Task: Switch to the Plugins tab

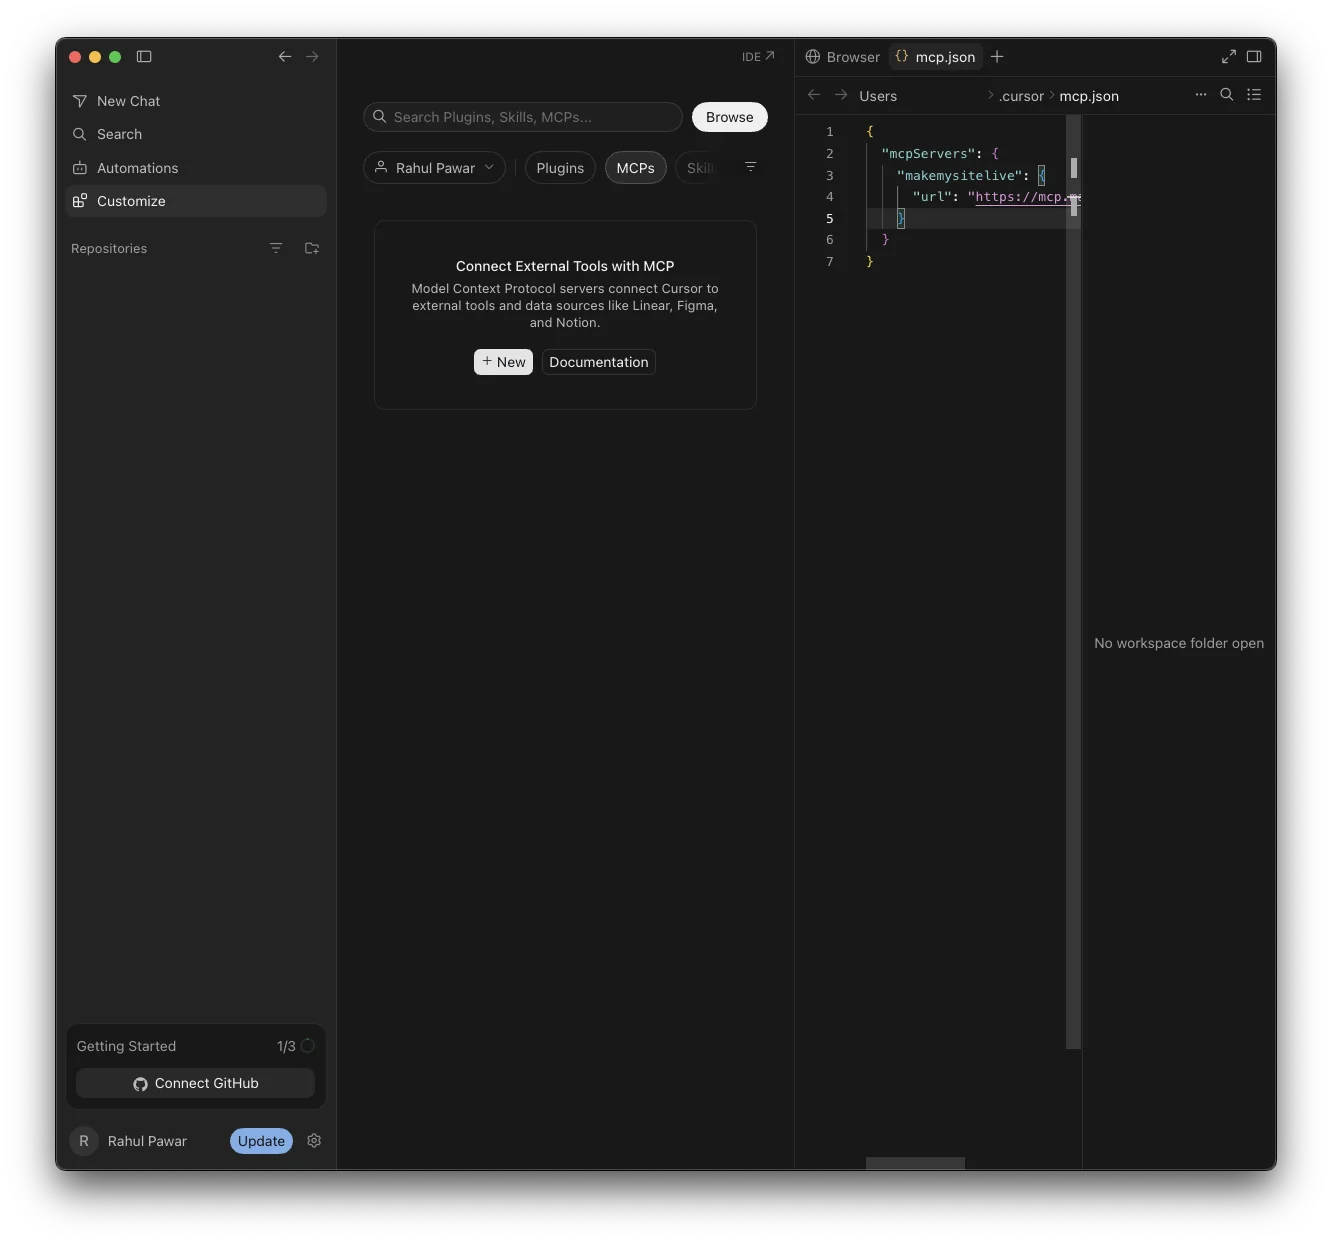Action: point(560,168)
